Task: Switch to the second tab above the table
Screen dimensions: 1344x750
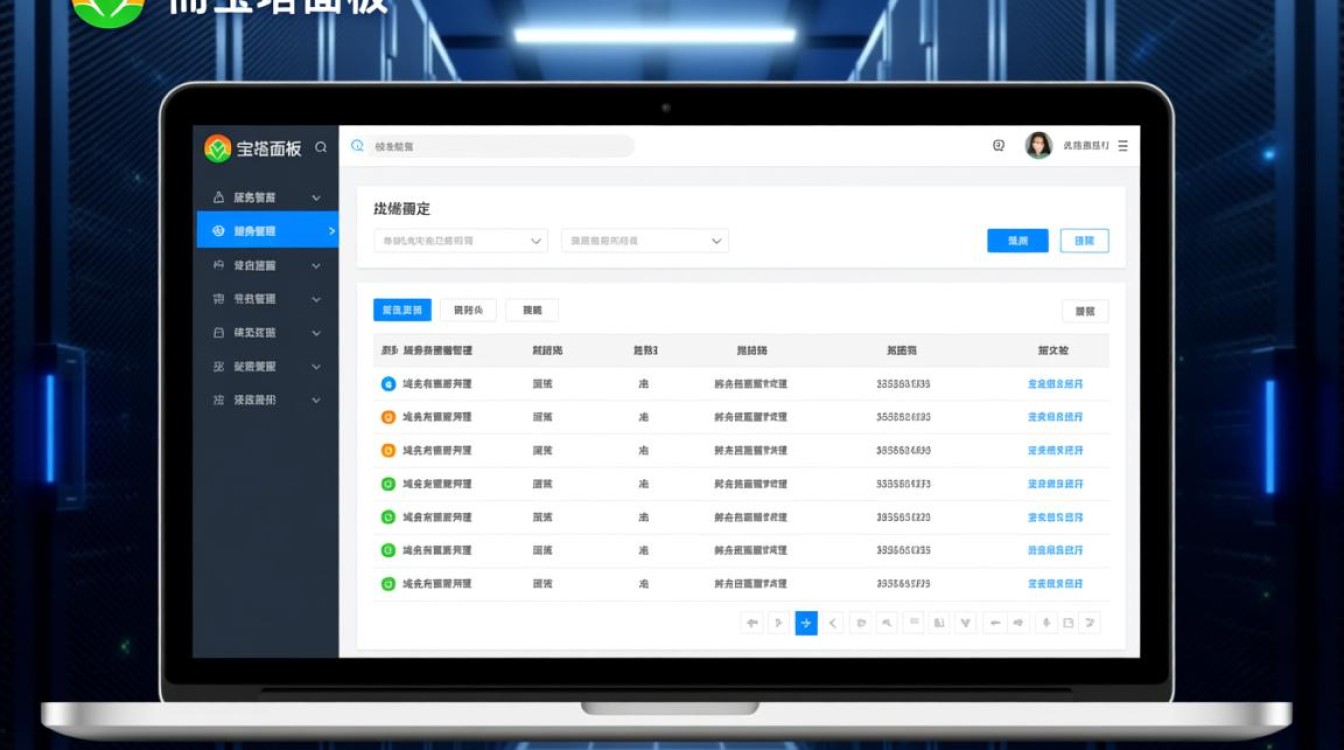Action: pos(468,311)
